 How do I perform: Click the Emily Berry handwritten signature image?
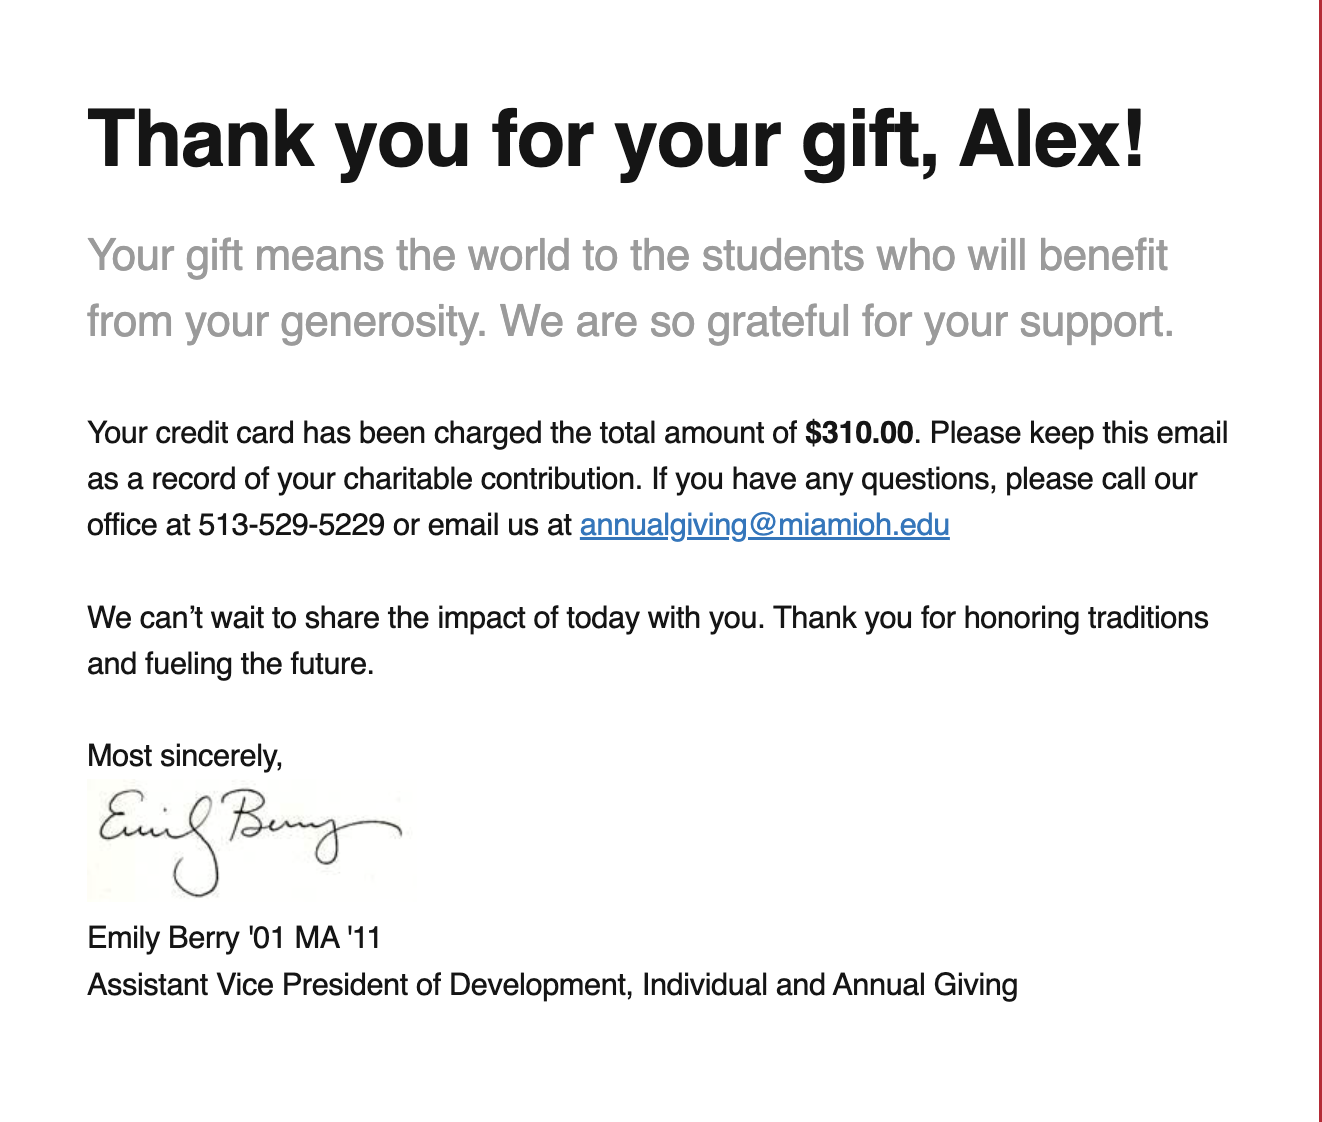(249, 841)
